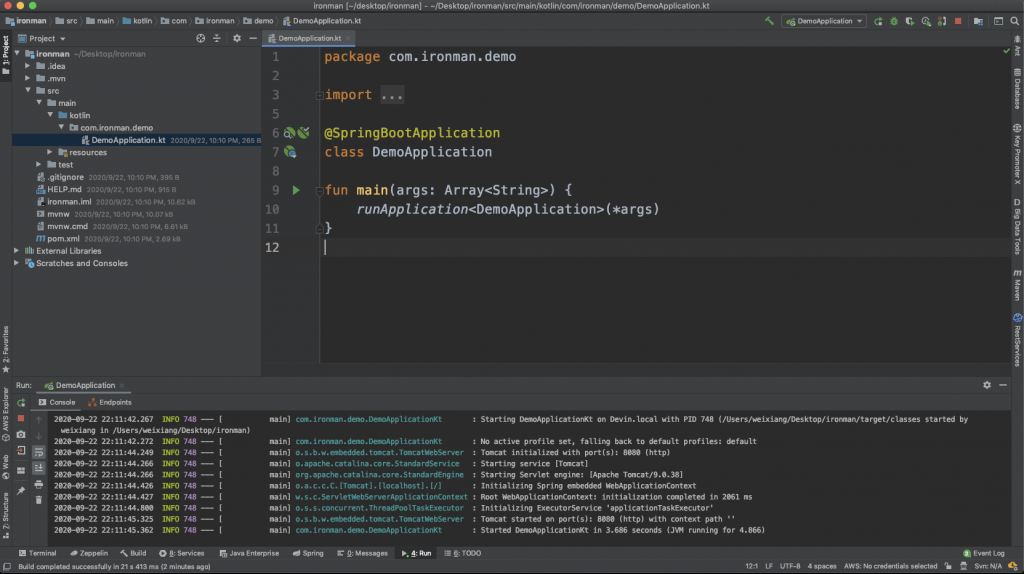The image size is (1024, 574).
Task: Toggle the Pin Tab icon in the Run panel
Action: (x=21, y=491)
